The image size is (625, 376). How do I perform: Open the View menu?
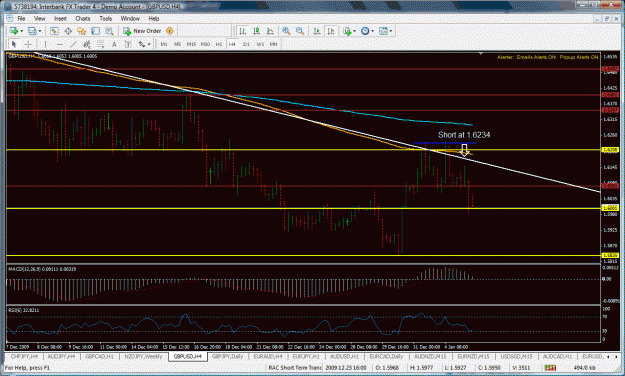click(39, 18)
